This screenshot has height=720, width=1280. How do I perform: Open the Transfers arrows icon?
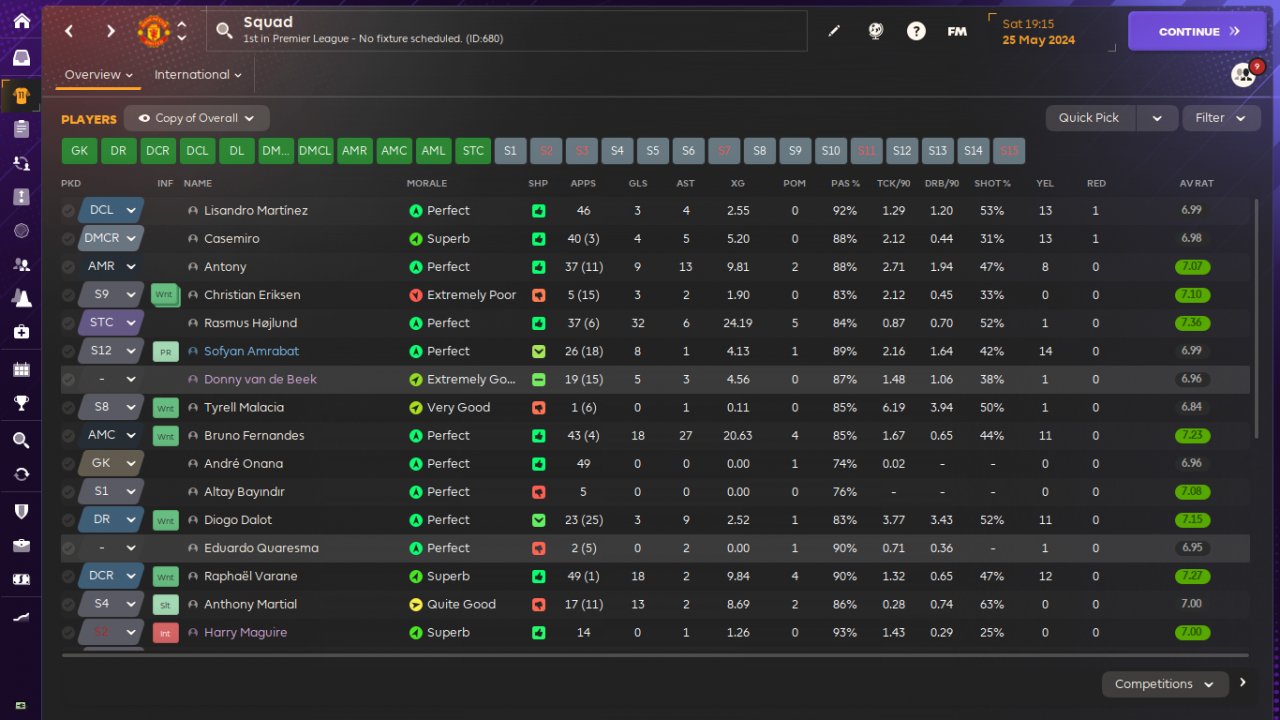[21, 474]
